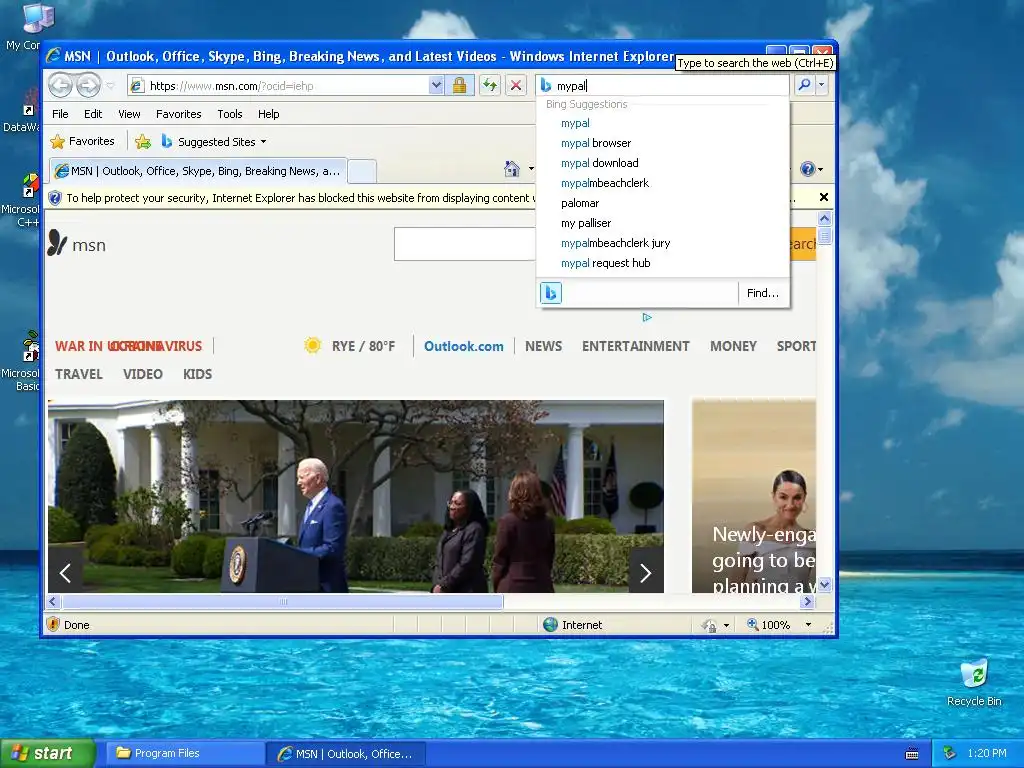Image resolution: width=1024 pixels, height=768 pixels.
Task: Click the MSN page search field
Action: point(465,244)
